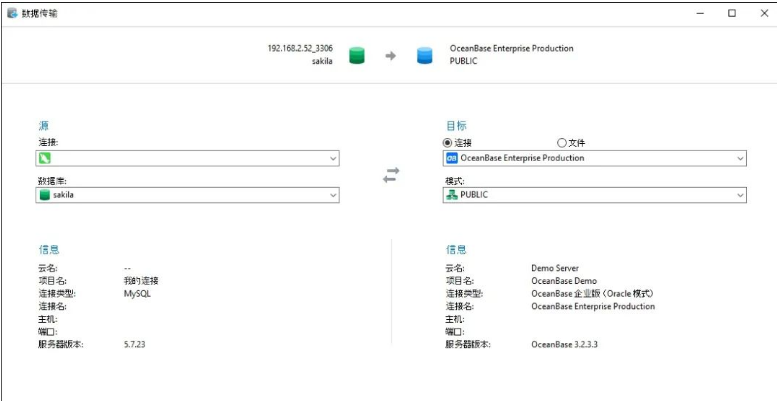Image resolution: width=777 pixels, height=401 pixels.
Task: Click the green Navicat icon in source connection box
Action: coord(45,158)
